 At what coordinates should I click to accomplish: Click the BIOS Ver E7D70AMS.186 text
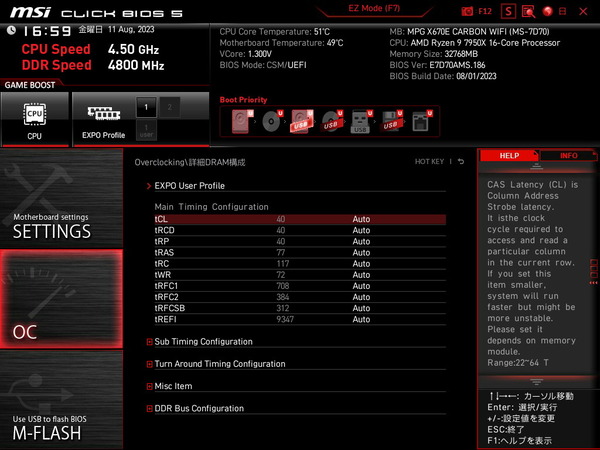pos(437,65)
